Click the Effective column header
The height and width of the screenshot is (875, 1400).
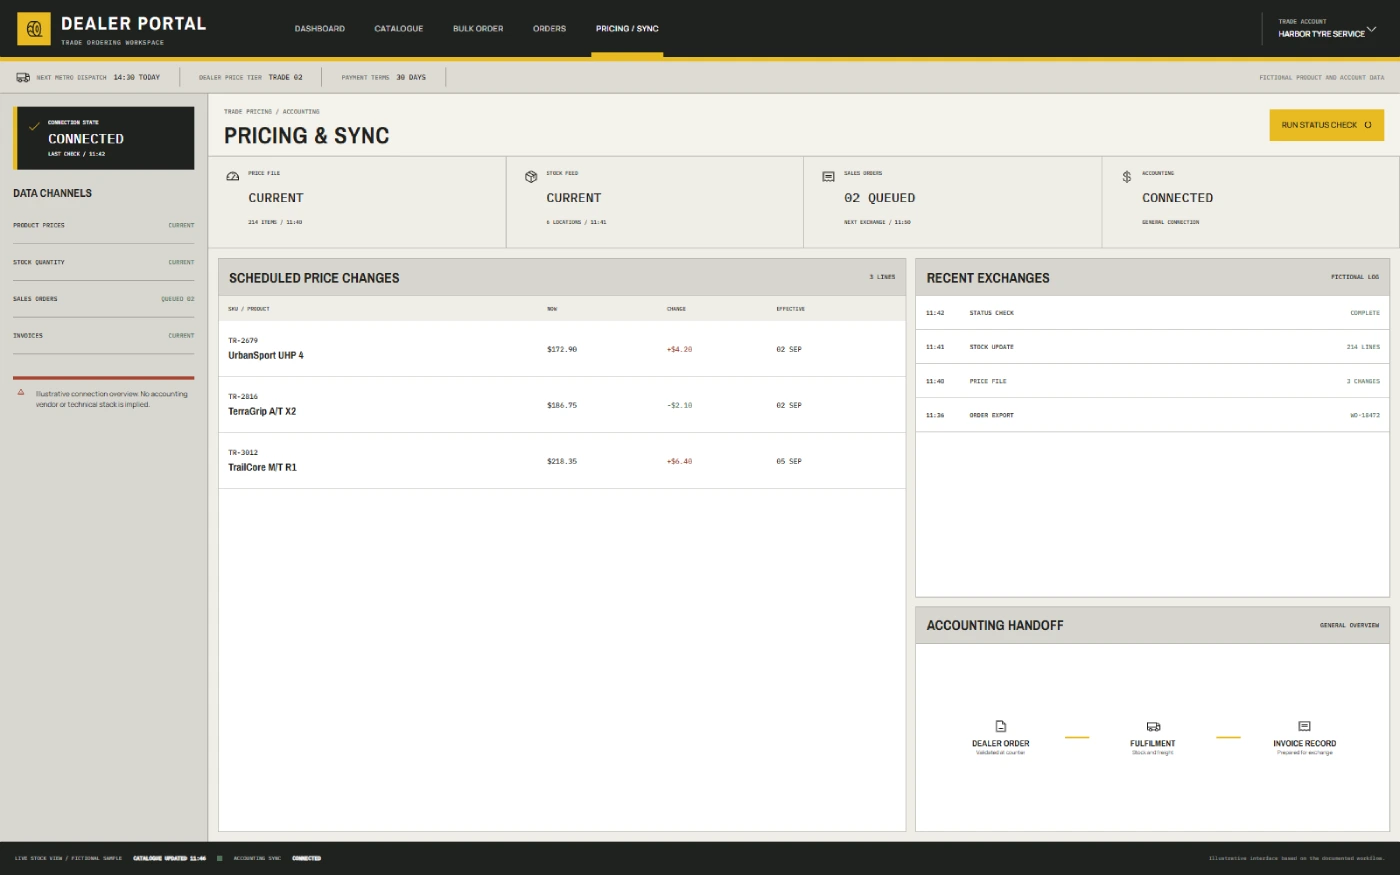point(791,309)
